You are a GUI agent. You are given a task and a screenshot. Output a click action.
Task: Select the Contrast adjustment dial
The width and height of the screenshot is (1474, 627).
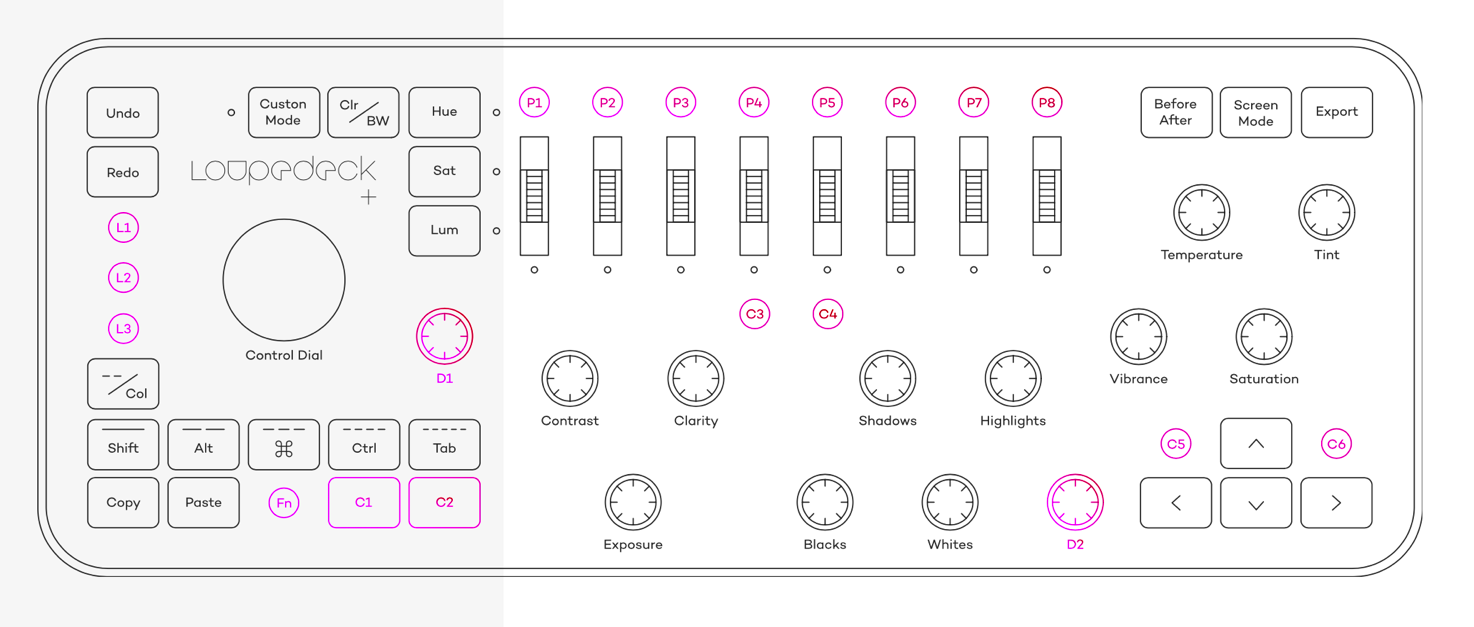(570, 379)
